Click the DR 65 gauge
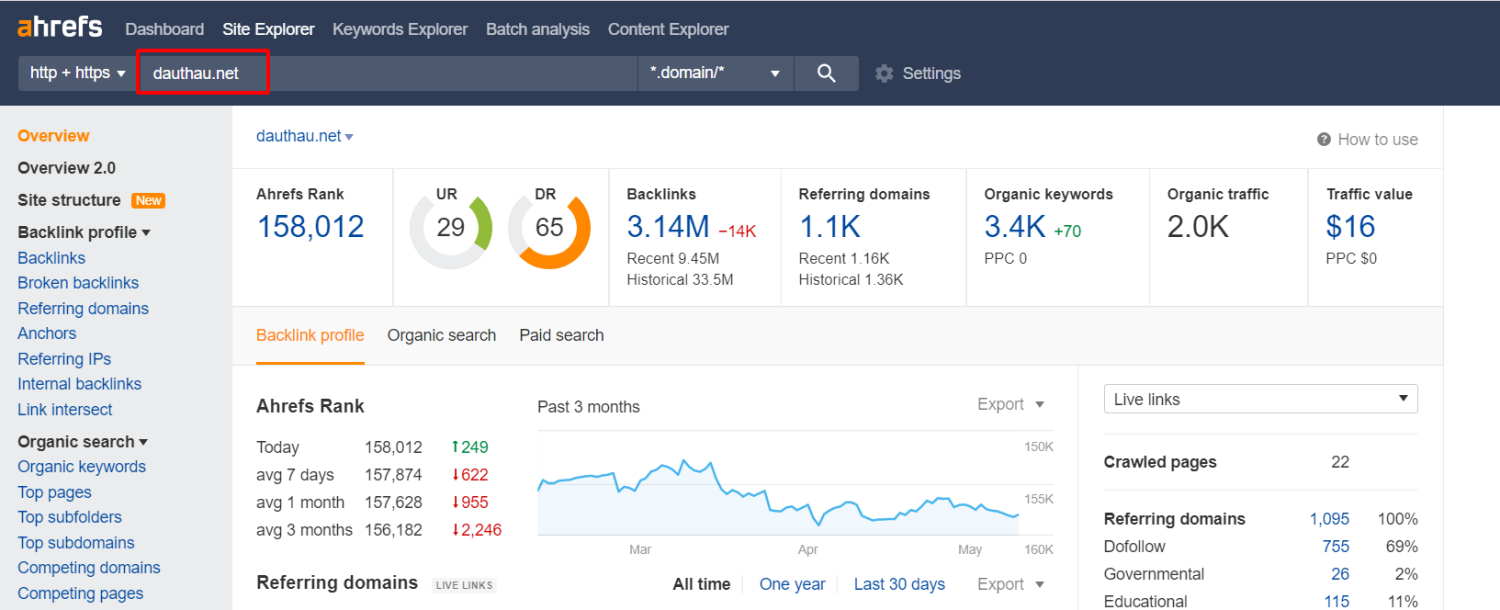This screenshot has width=1500, height=610. [x=549, y=228]
